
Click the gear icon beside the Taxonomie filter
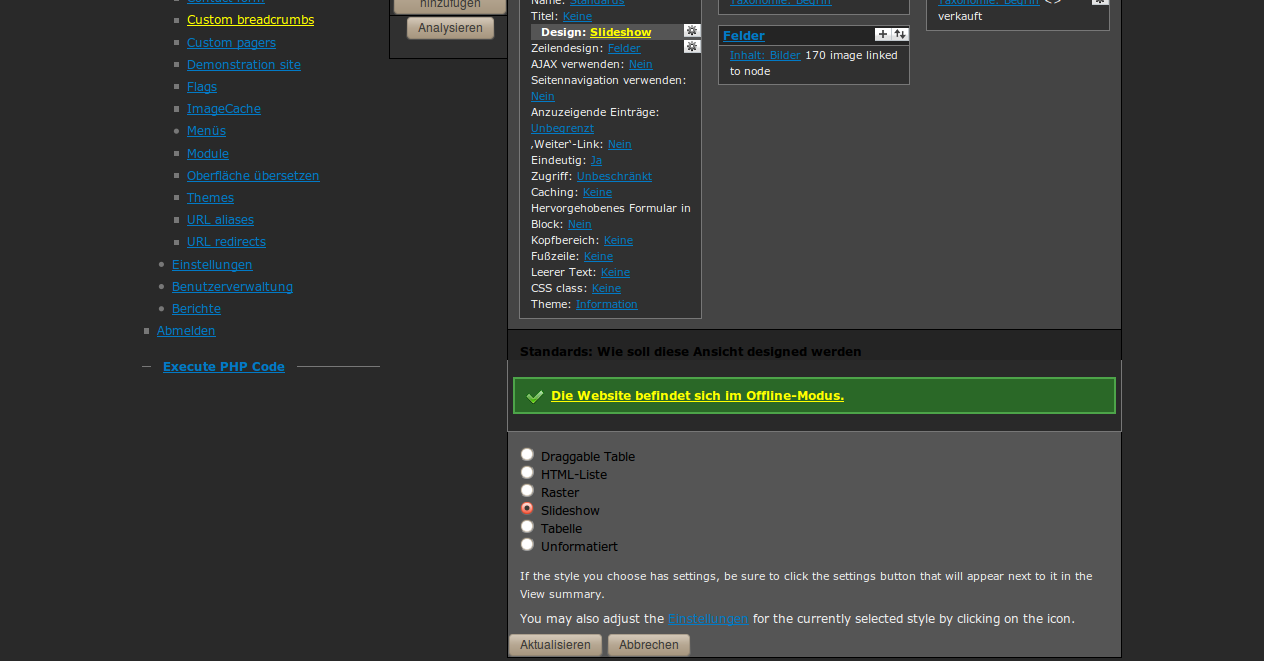[1099, 1]
